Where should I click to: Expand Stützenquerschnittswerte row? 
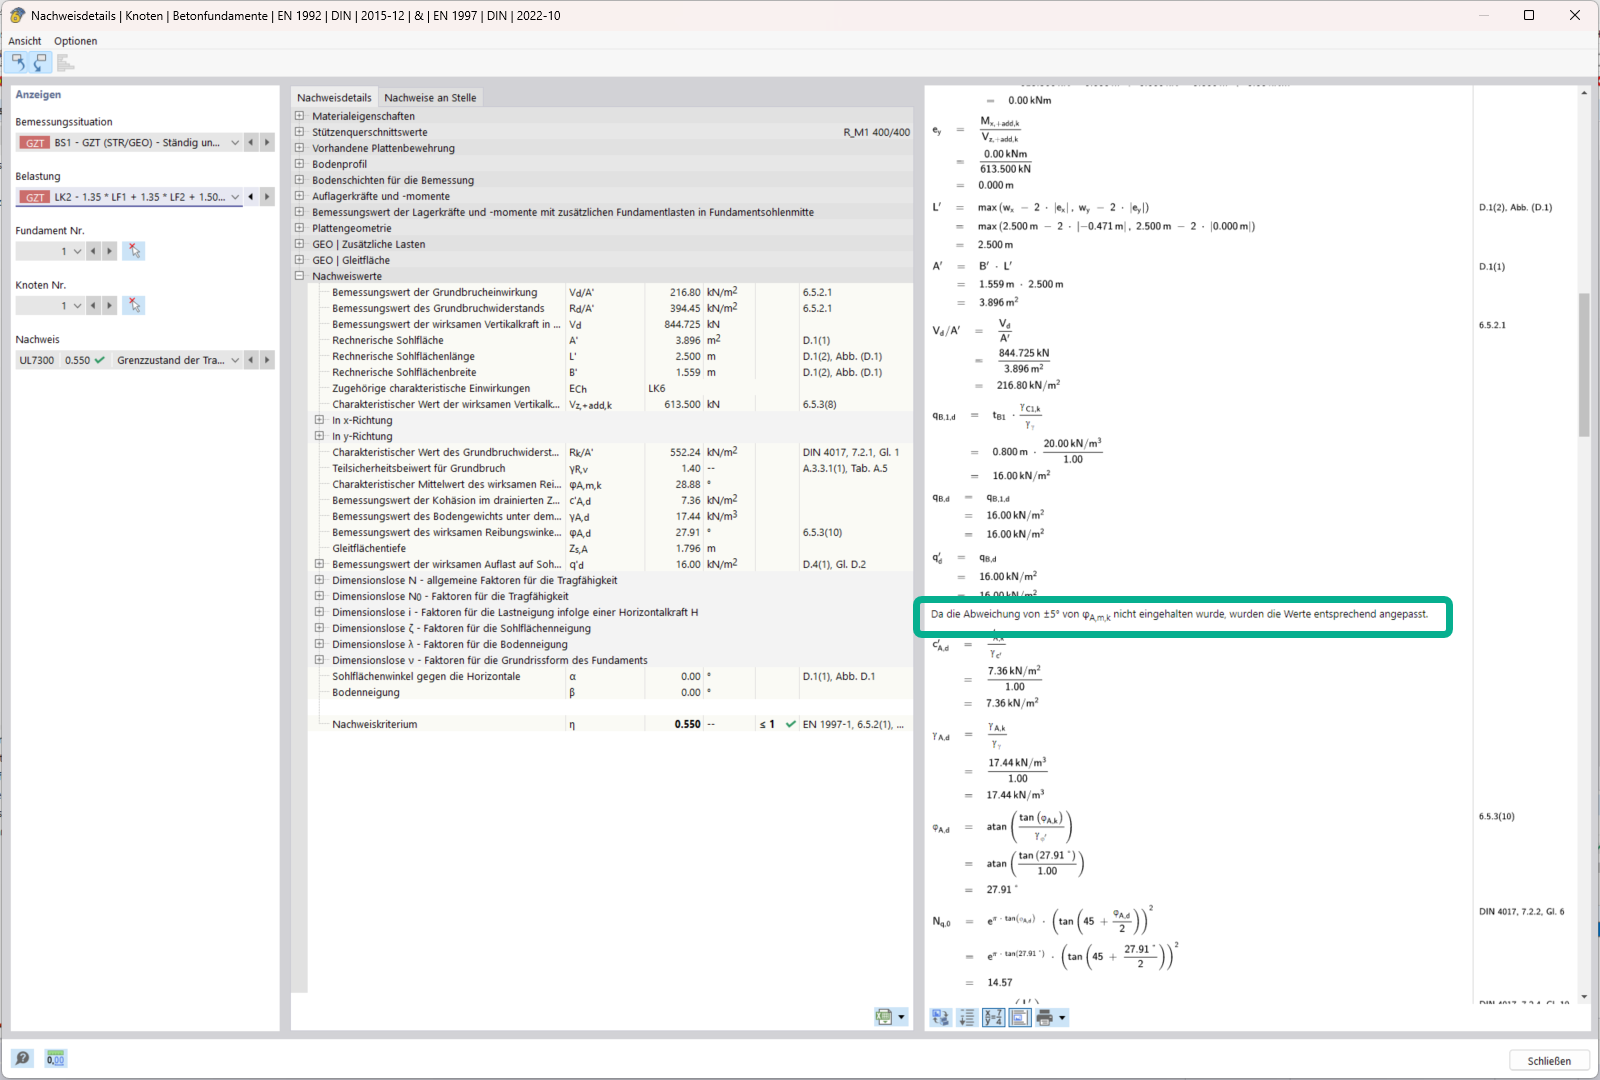(299, 132)
